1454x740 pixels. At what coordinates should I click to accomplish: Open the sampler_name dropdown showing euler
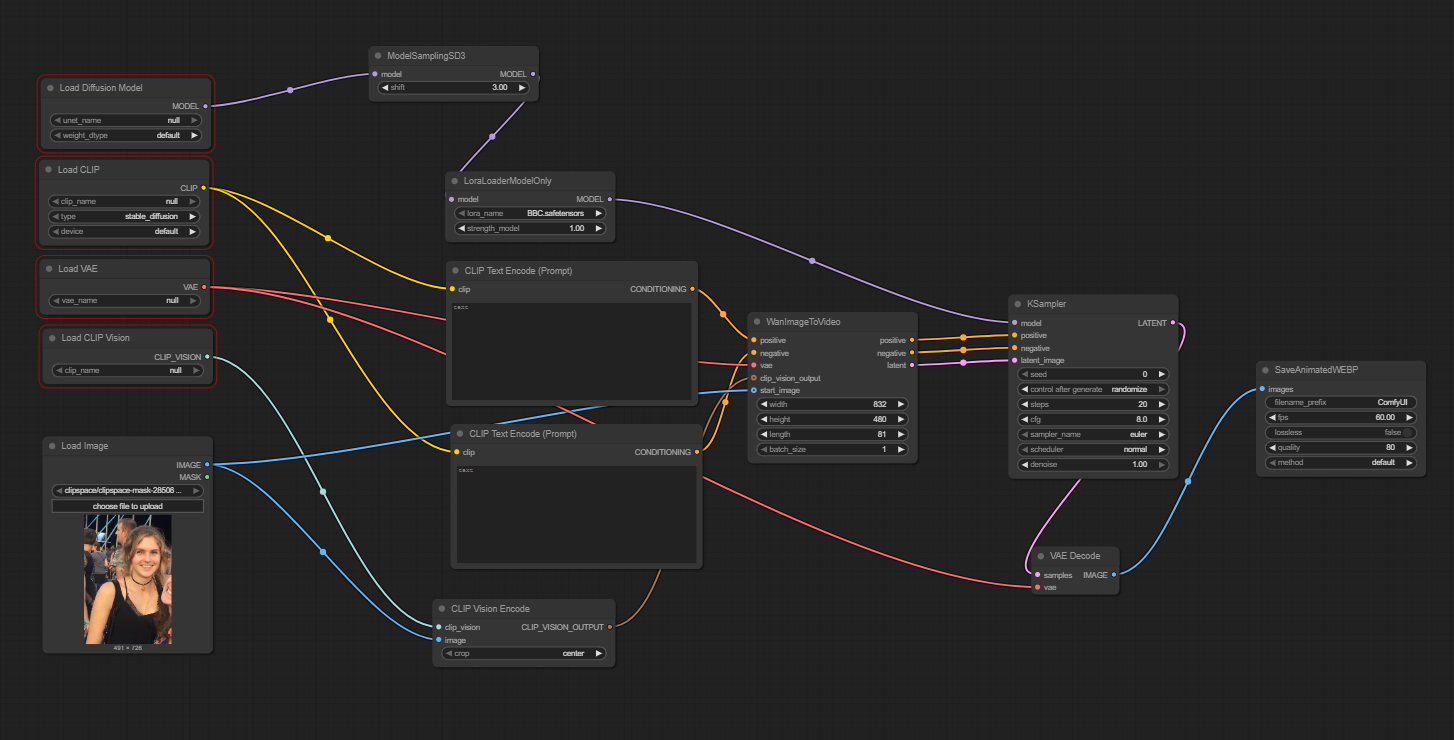pyautogui.click(x=1093, y=435)
